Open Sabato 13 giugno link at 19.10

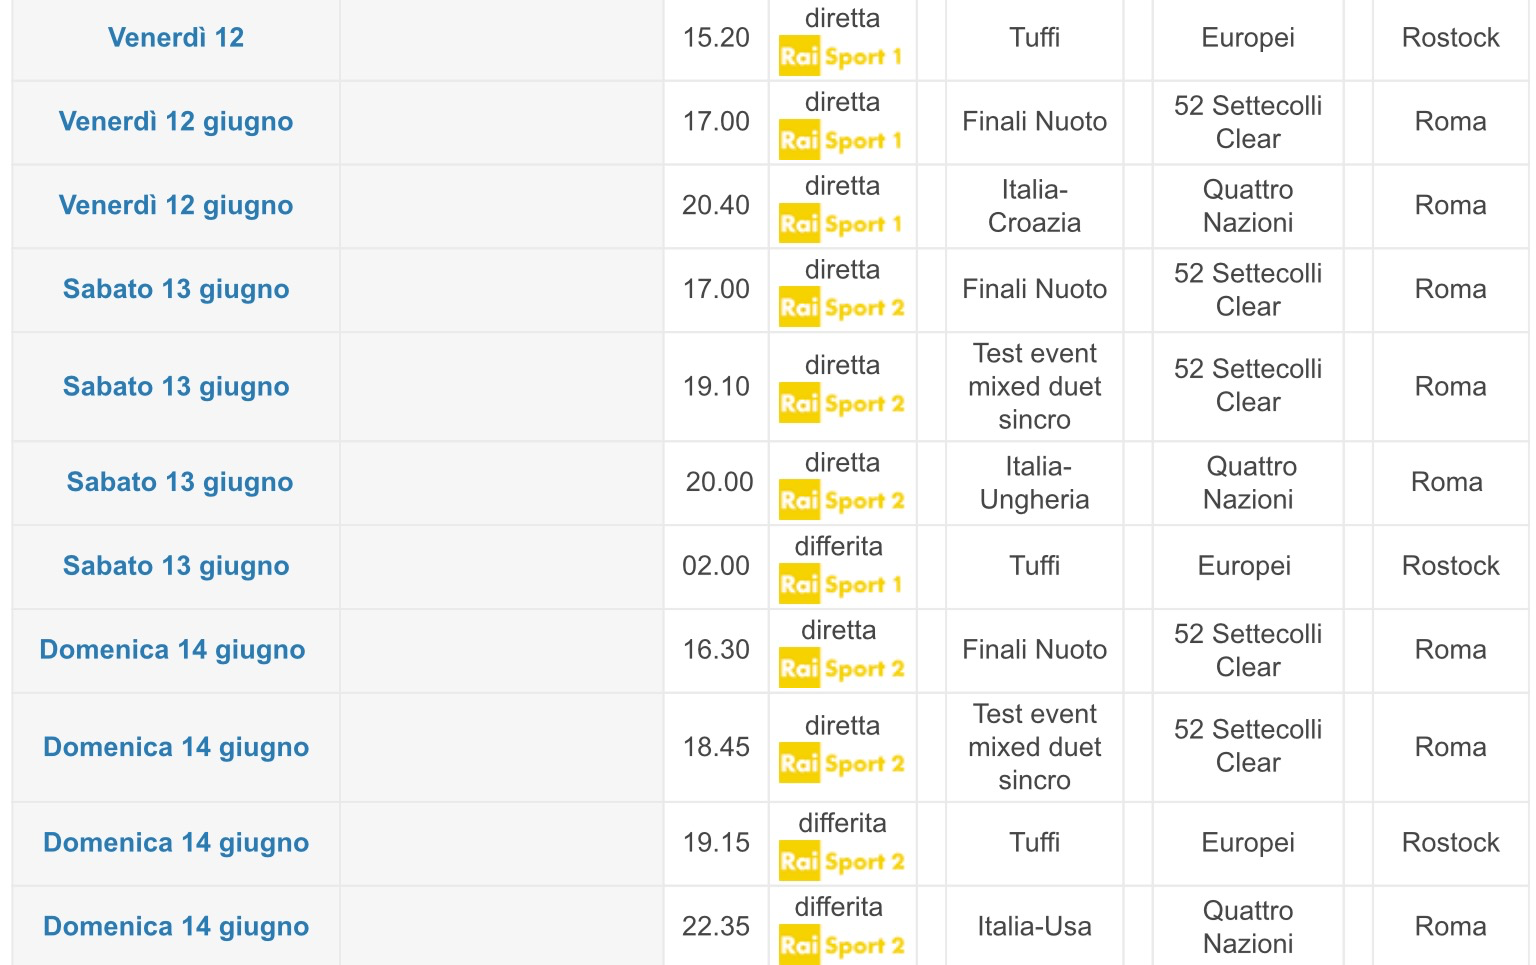click(x=176, y=387)
